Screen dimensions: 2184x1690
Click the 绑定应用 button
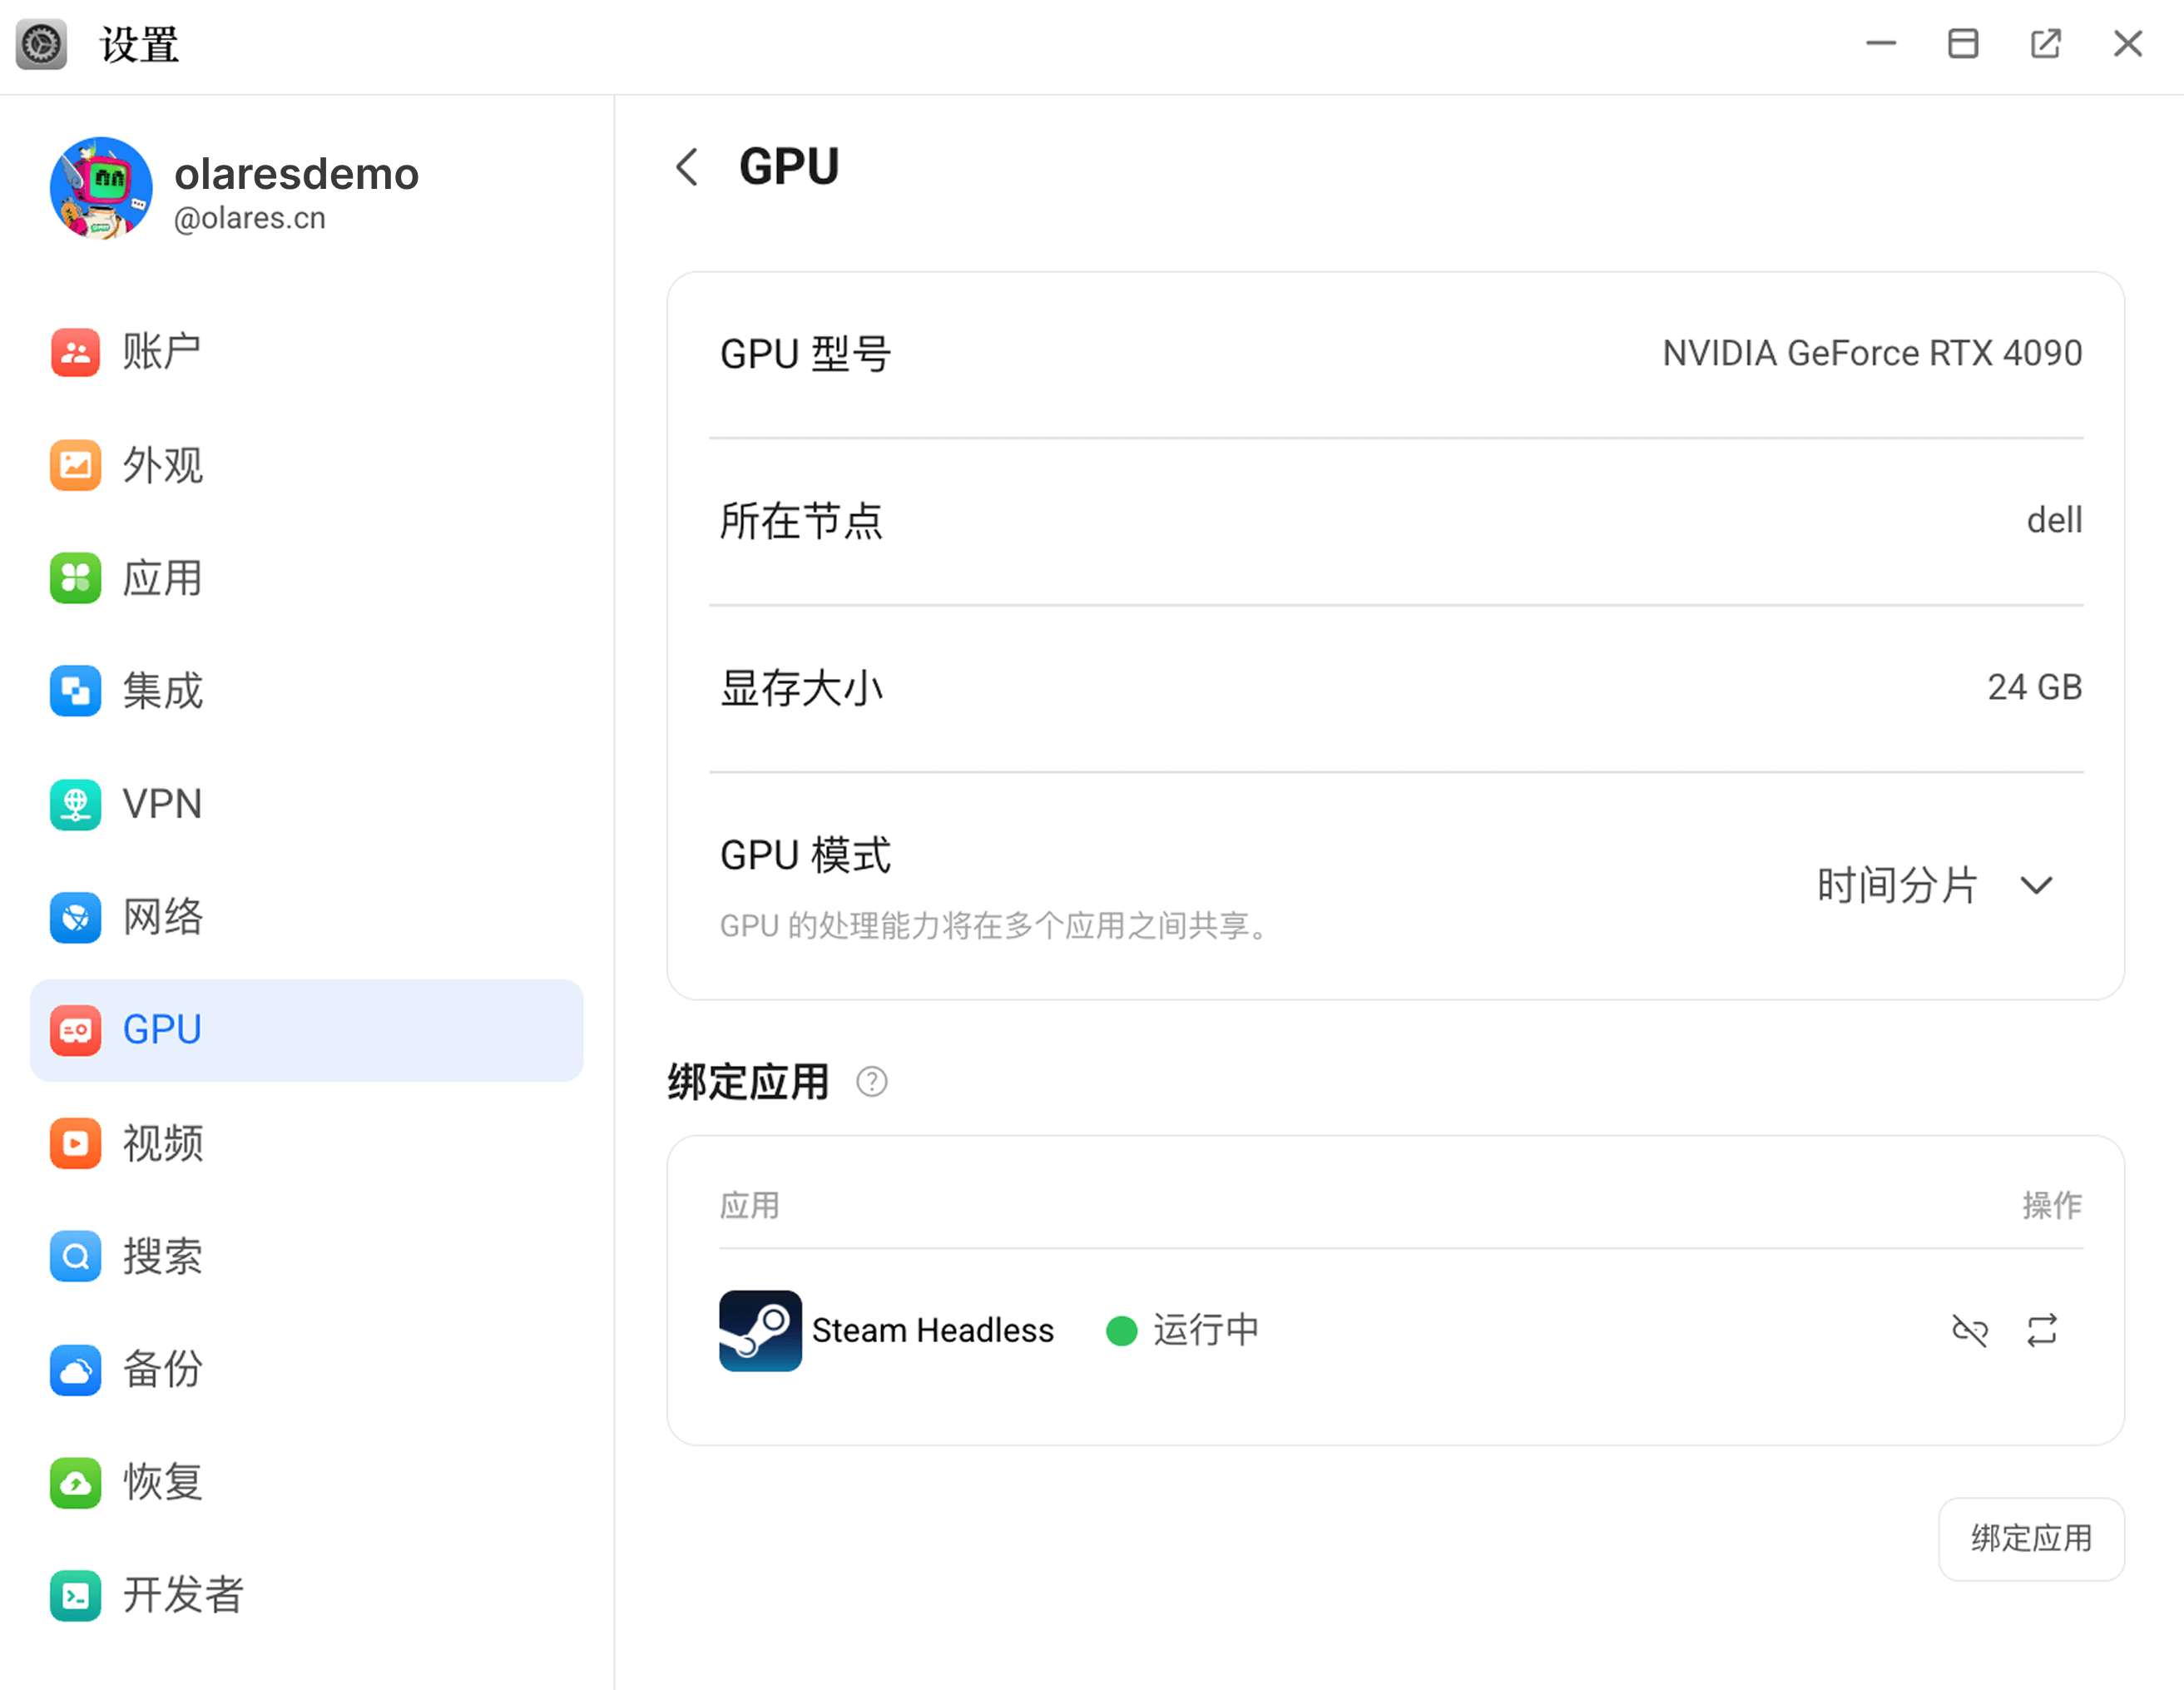click(2030, 1538)
